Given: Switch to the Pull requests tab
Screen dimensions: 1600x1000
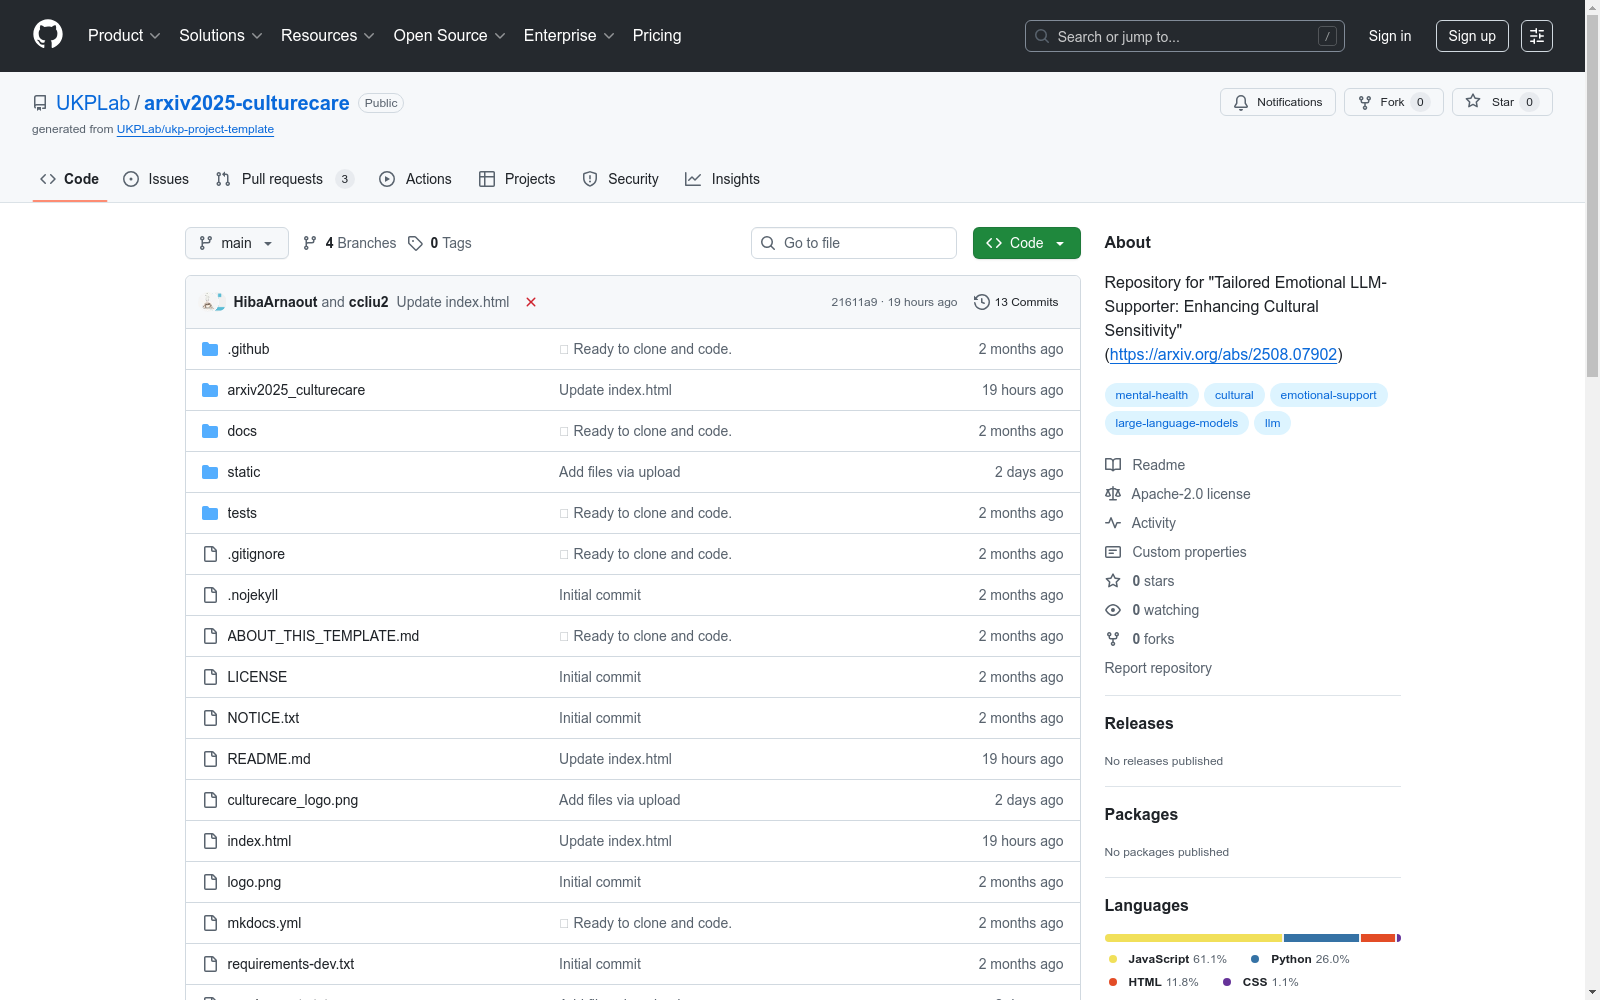Looking at the screenshot, I should pyautogui.click(x=284, y=179).
